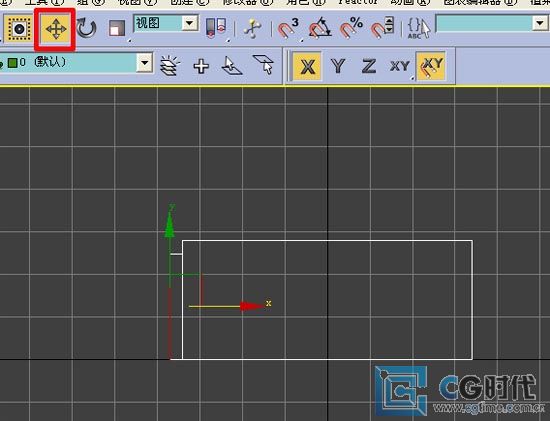Activate the Select and Scale tool
This screenshot has width=550, height=421.
pos(117,28)
